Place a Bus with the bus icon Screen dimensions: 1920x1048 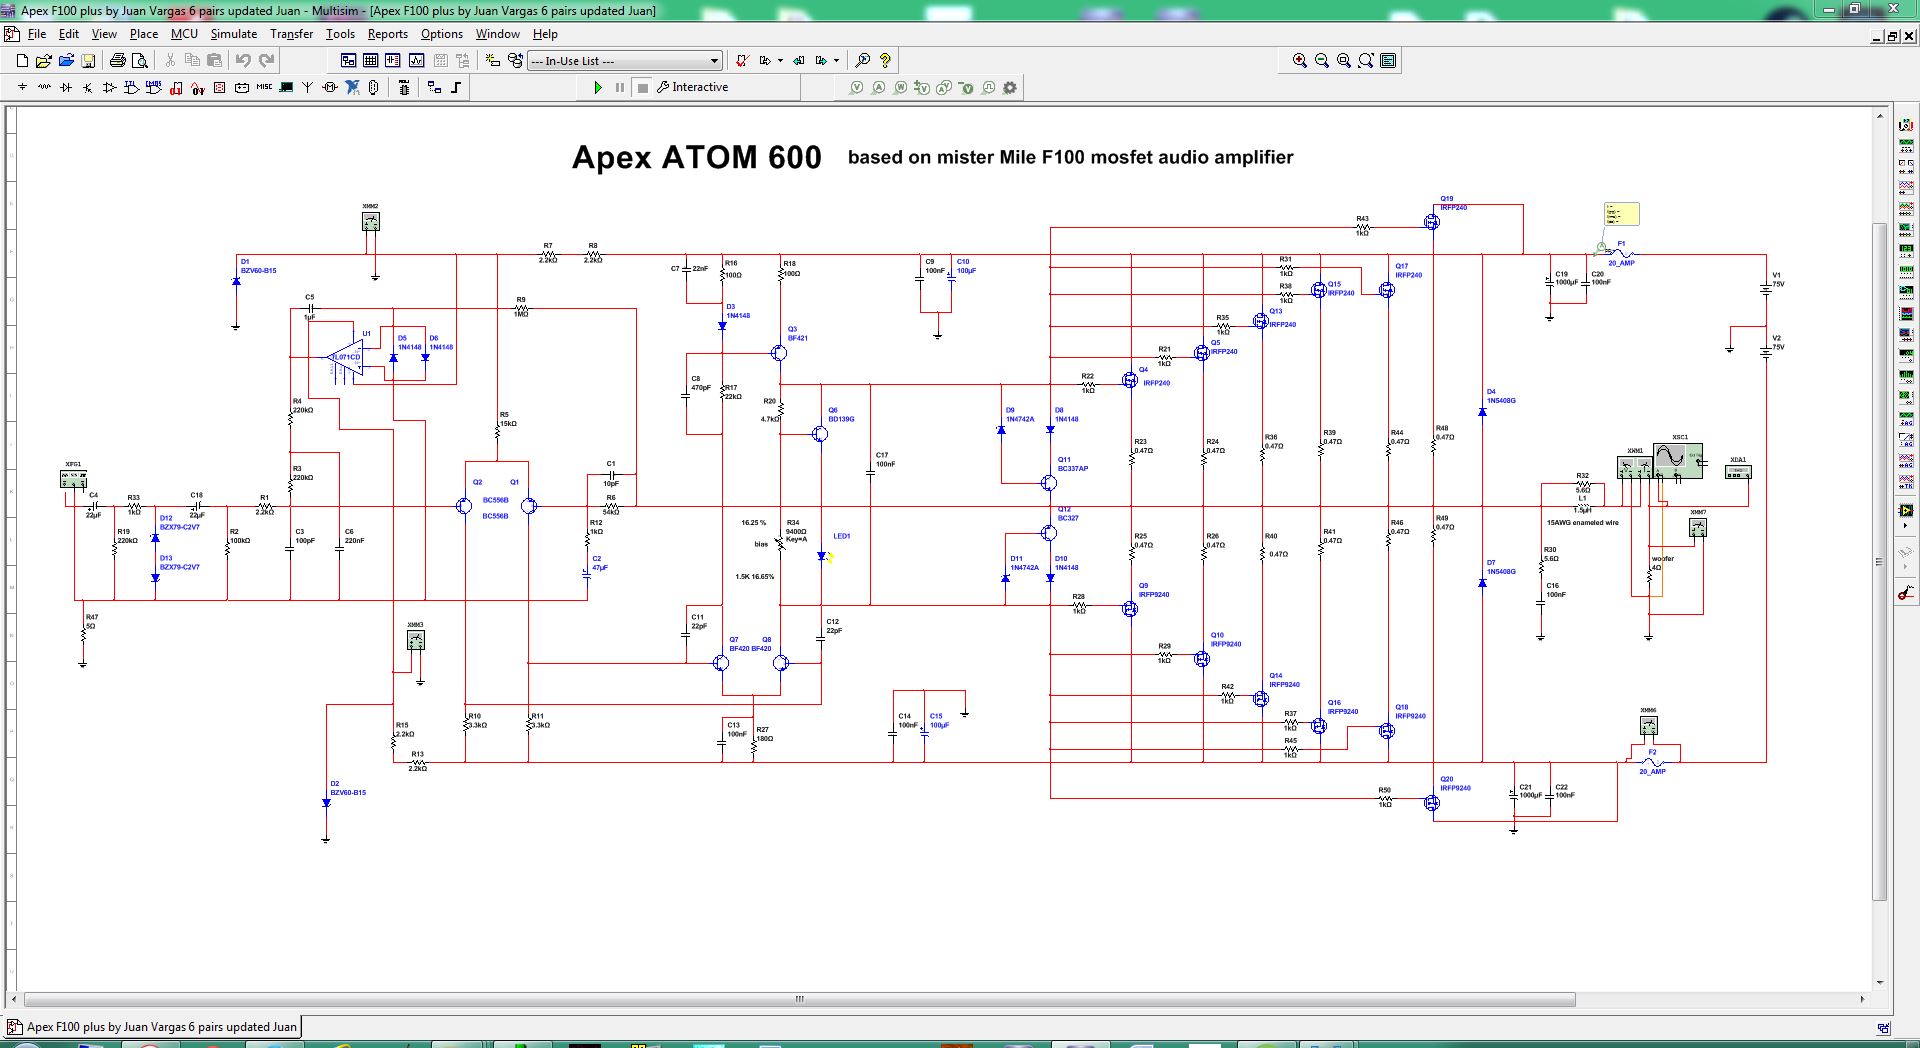456,87
